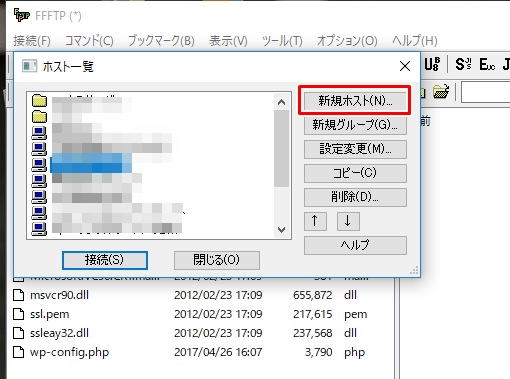Click size 217,615 of ssl.pem
Screen dimensions: 510x379
point(313,314)
